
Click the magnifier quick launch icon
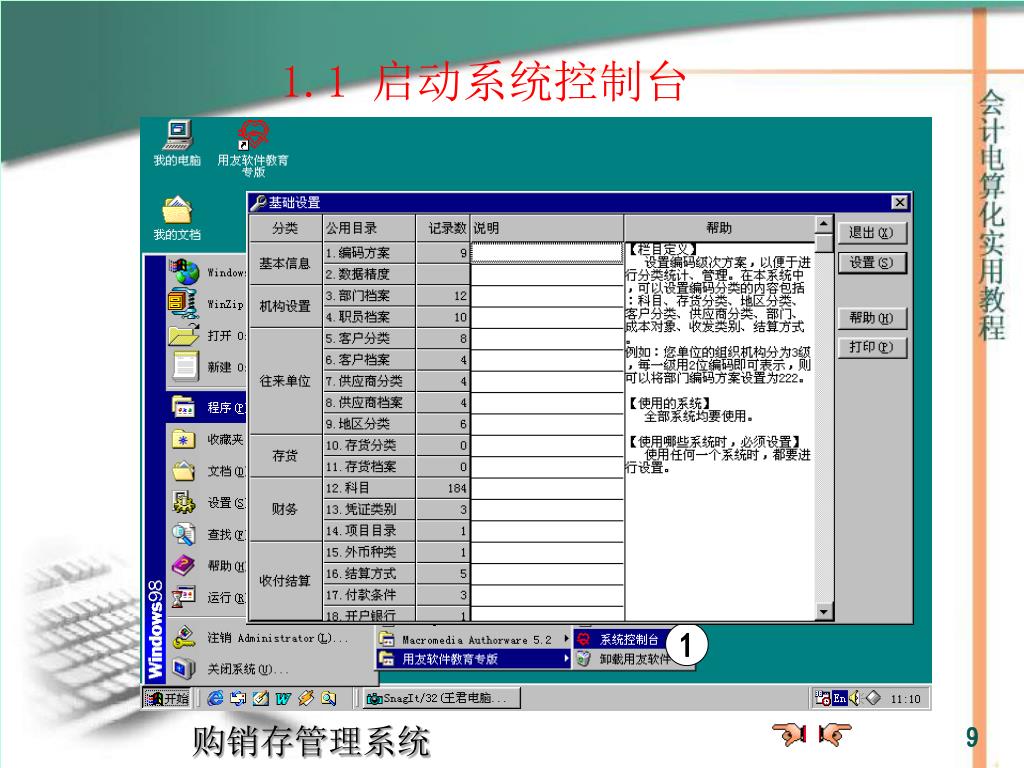click(328, 698)
